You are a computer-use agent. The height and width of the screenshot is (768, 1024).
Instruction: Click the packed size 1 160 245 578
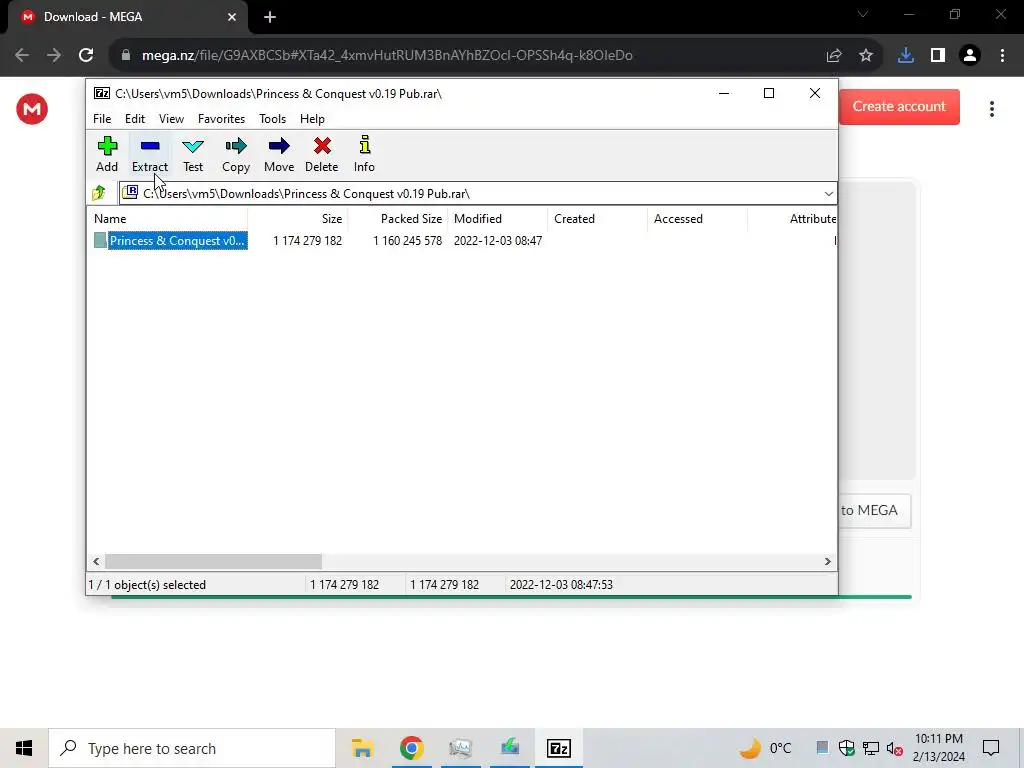408,241
